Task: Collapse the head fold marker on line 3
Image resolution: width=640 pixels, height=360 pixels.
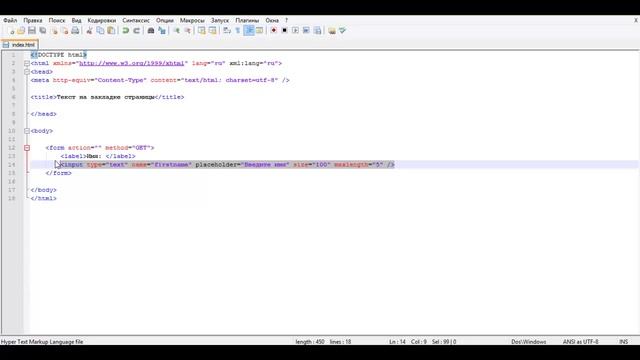Action: pos(27,72)
